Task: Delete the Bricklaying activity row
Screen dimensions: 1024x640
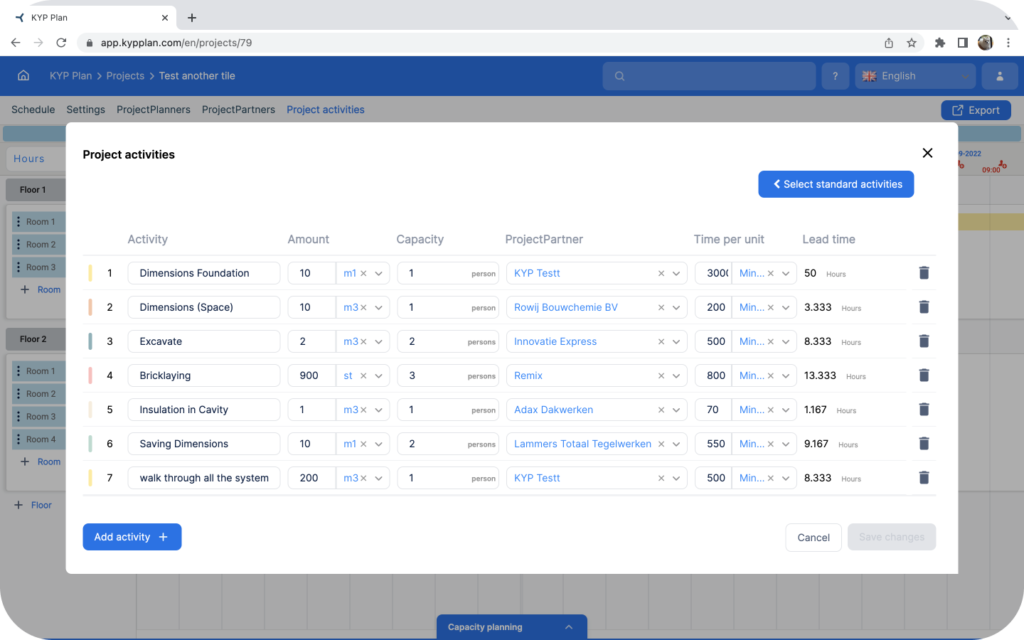Action: [x=923, y=375]
